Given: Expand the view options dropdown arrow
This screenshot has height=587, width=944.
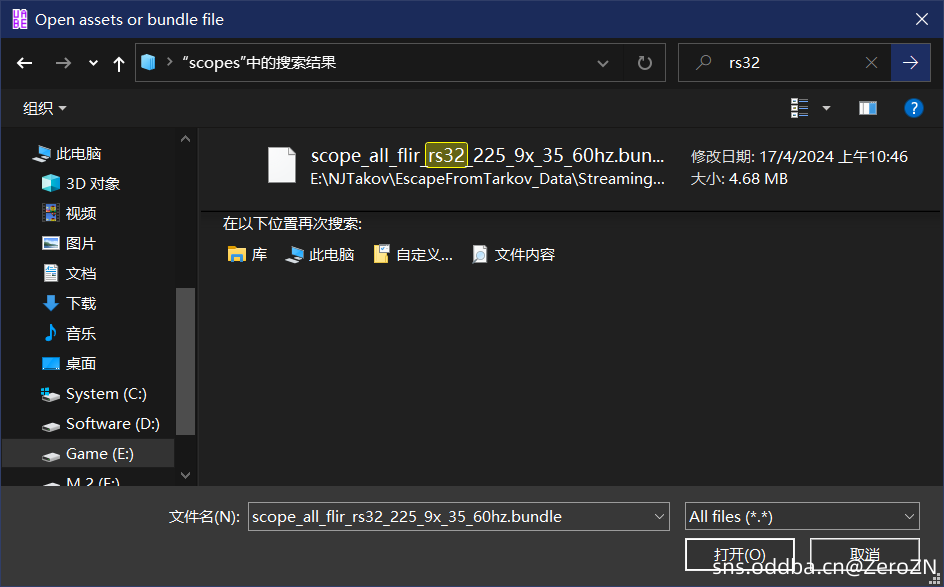Looking at the screenshot, I should point(826,108).
